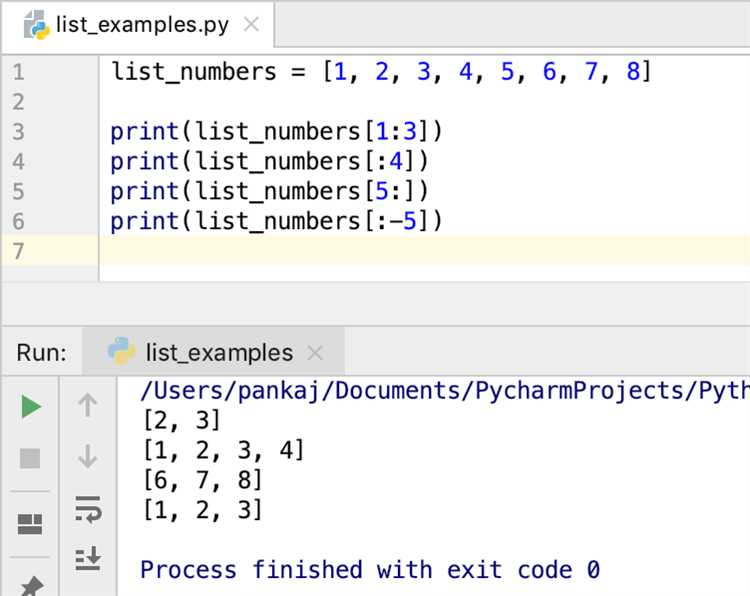The image size is (750, 596).
Task: Select the list_examples run tab
Action: click(218, 353)
